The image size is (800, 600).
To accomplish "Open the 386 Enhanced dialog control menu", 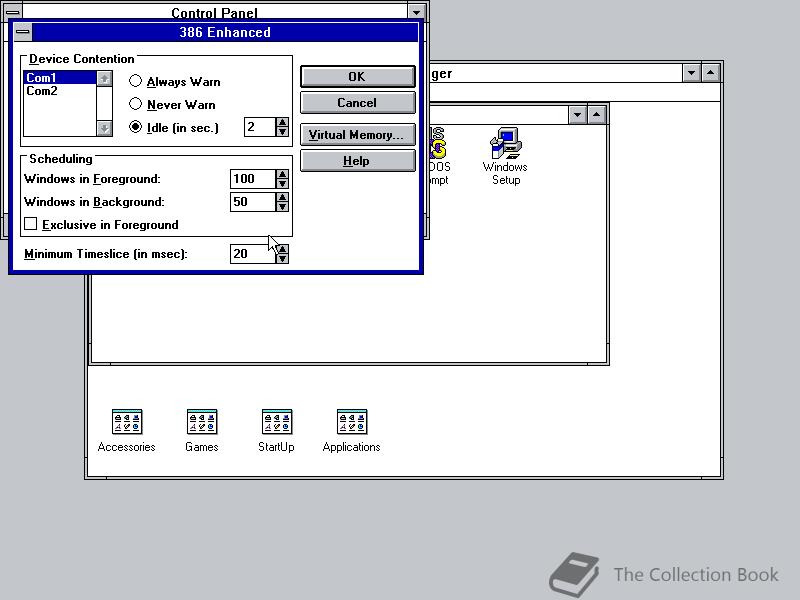I will tap(22, 32).
